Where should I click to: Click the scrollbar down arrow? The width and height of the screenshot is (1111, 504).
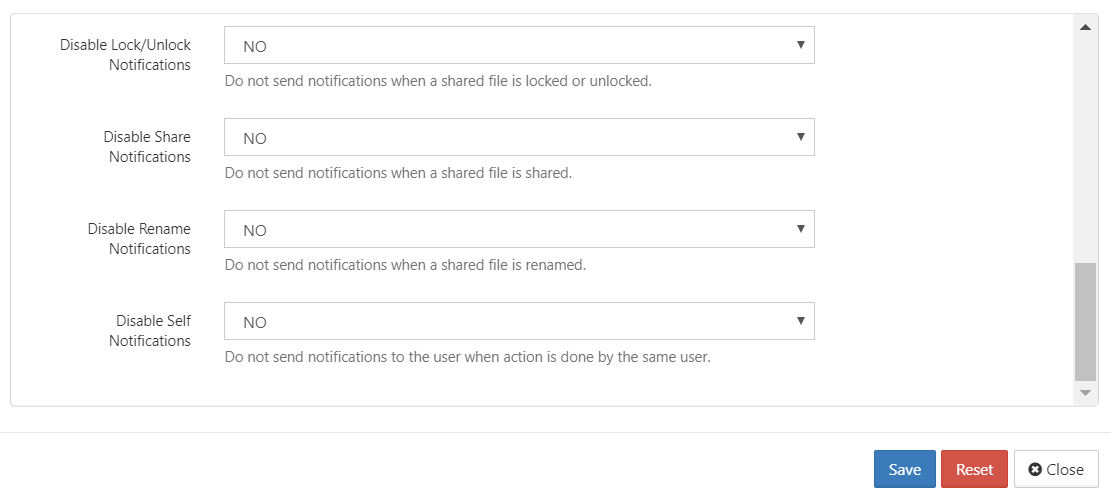click(1085, 393)
